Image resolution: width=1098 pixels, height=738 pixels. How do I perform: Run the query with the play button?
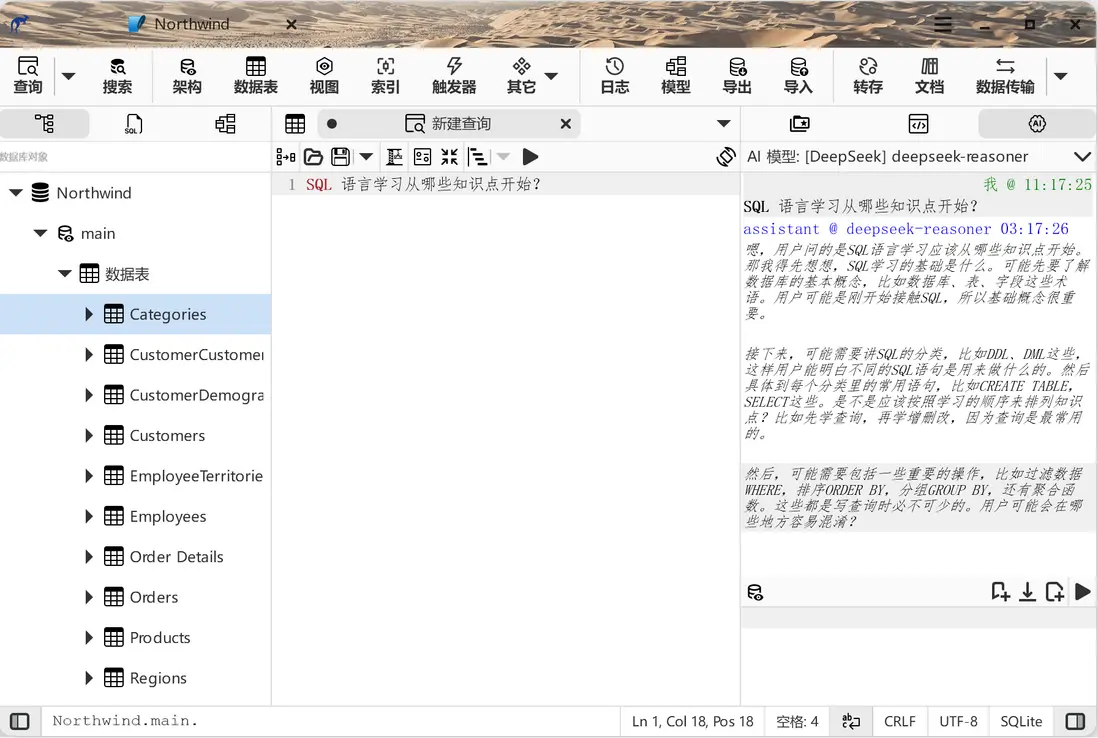click(531, 156)
